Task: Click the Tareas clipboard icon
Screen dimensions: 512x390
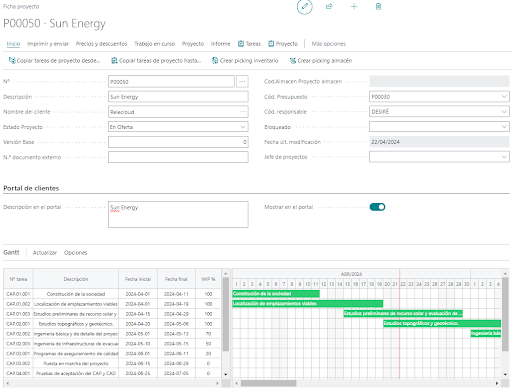Action: coord(241,44)
